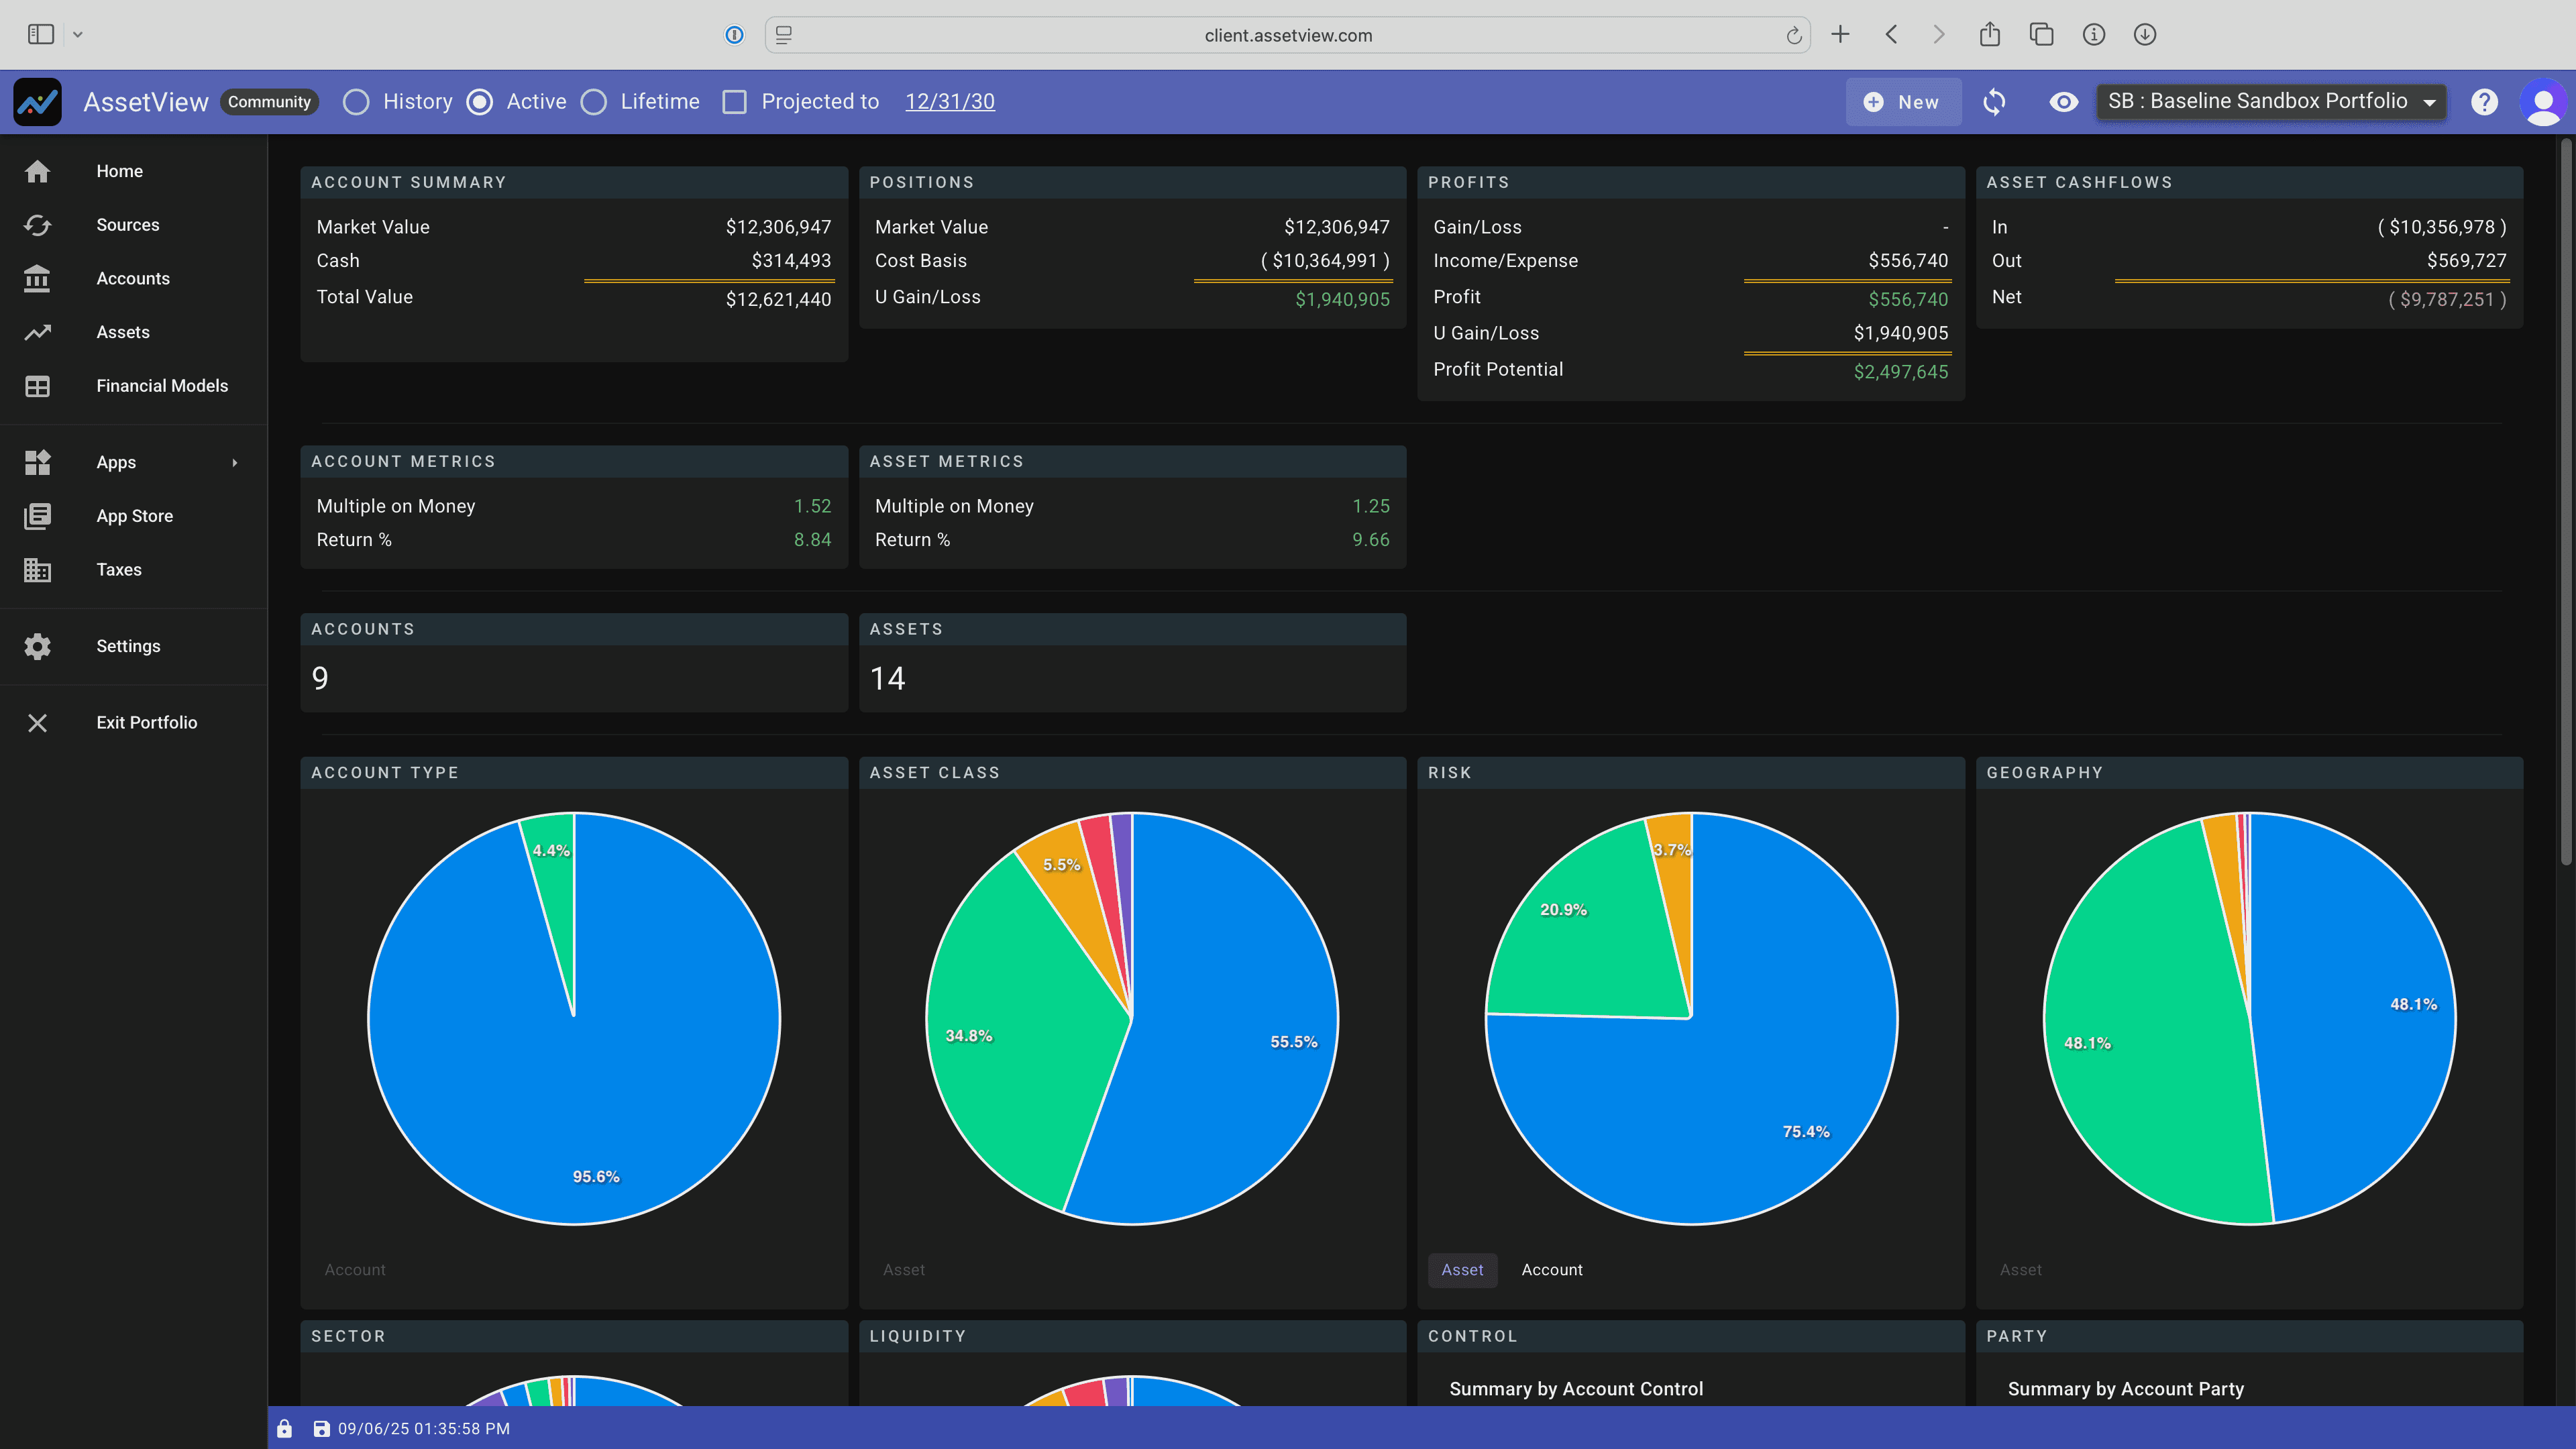Open Settings in the sidebar menu
The image size is (2576, 1449).
(x=128, y=646)
